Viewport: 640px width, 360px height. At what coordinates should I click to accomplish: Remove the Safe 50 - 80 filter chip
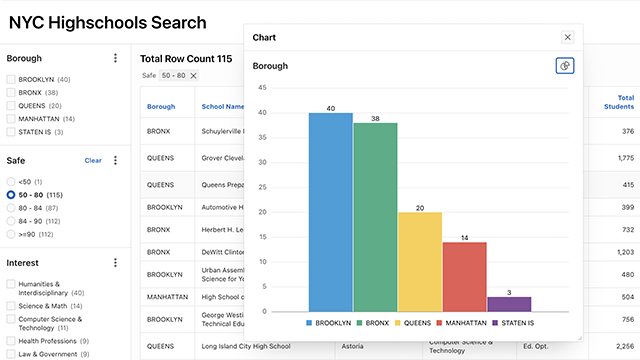click(193, 76)
